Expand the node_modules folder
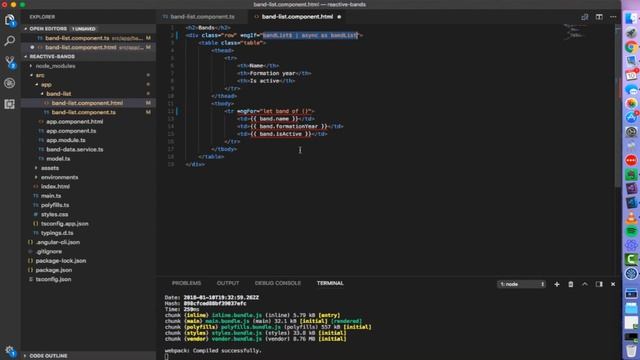Image resolution: width=640 pixels, height=360 pixels. (x=56, y=66)
